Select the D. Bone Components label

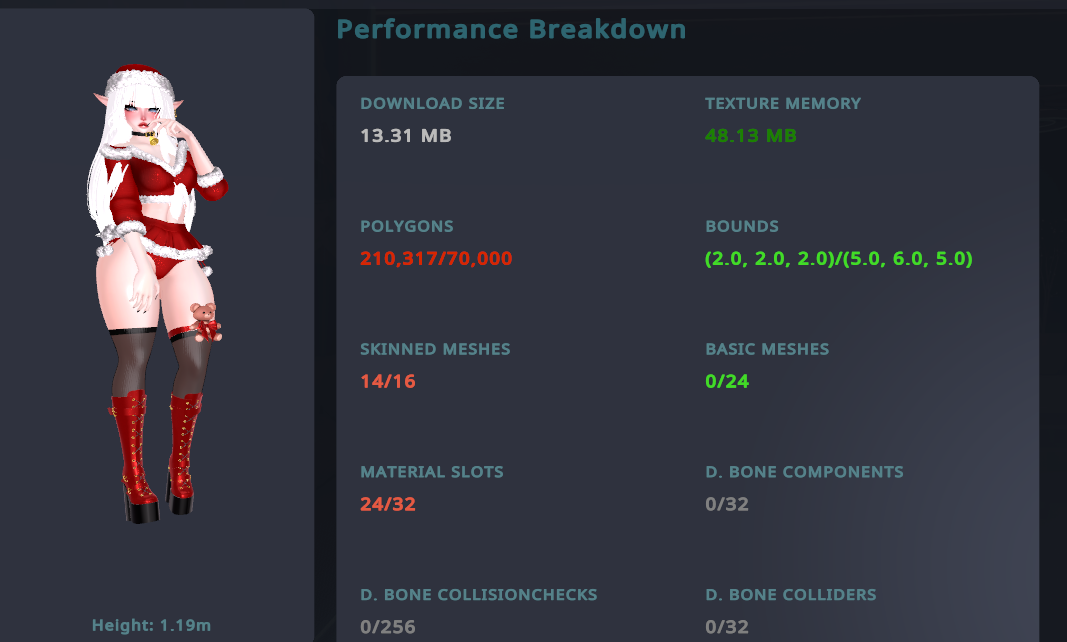click(804, 471)
